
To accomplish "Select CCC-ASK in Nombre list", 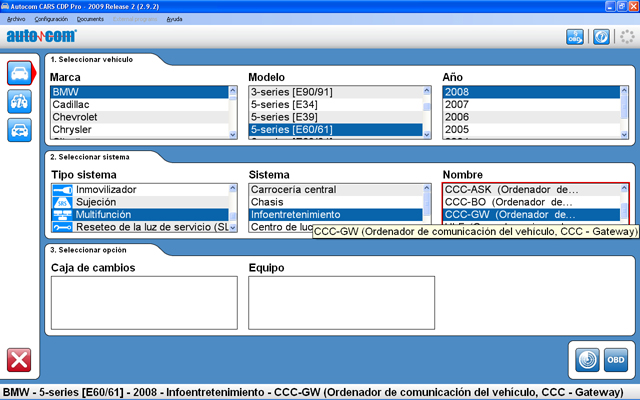I will (x=531, y=190).
